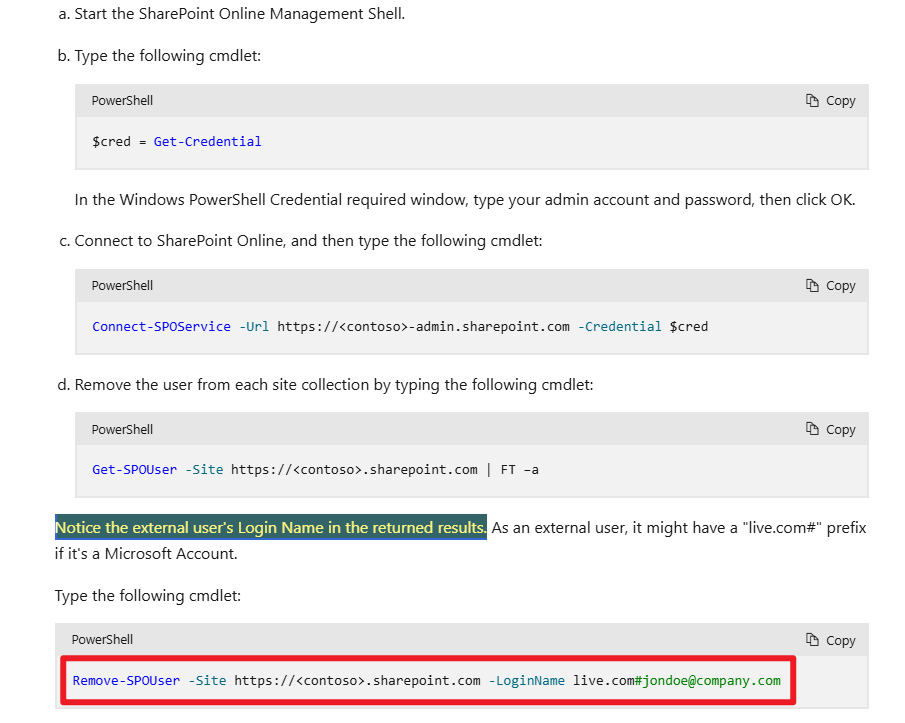Viewport: 905px width, 723px height.
Task: Click 'Type the following cmdlet:' under step b
Action: (167, 56)
